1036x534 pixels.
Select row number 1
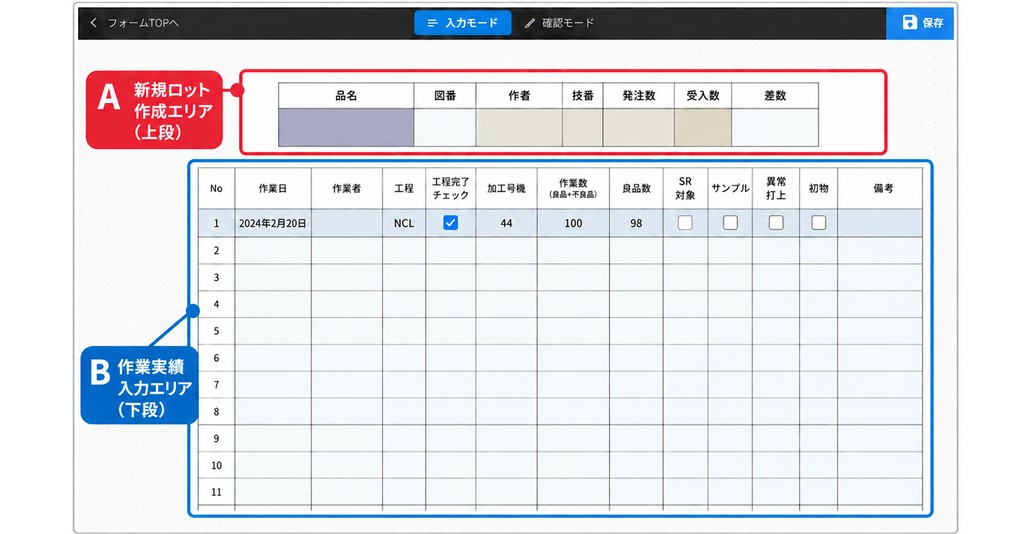216,223
